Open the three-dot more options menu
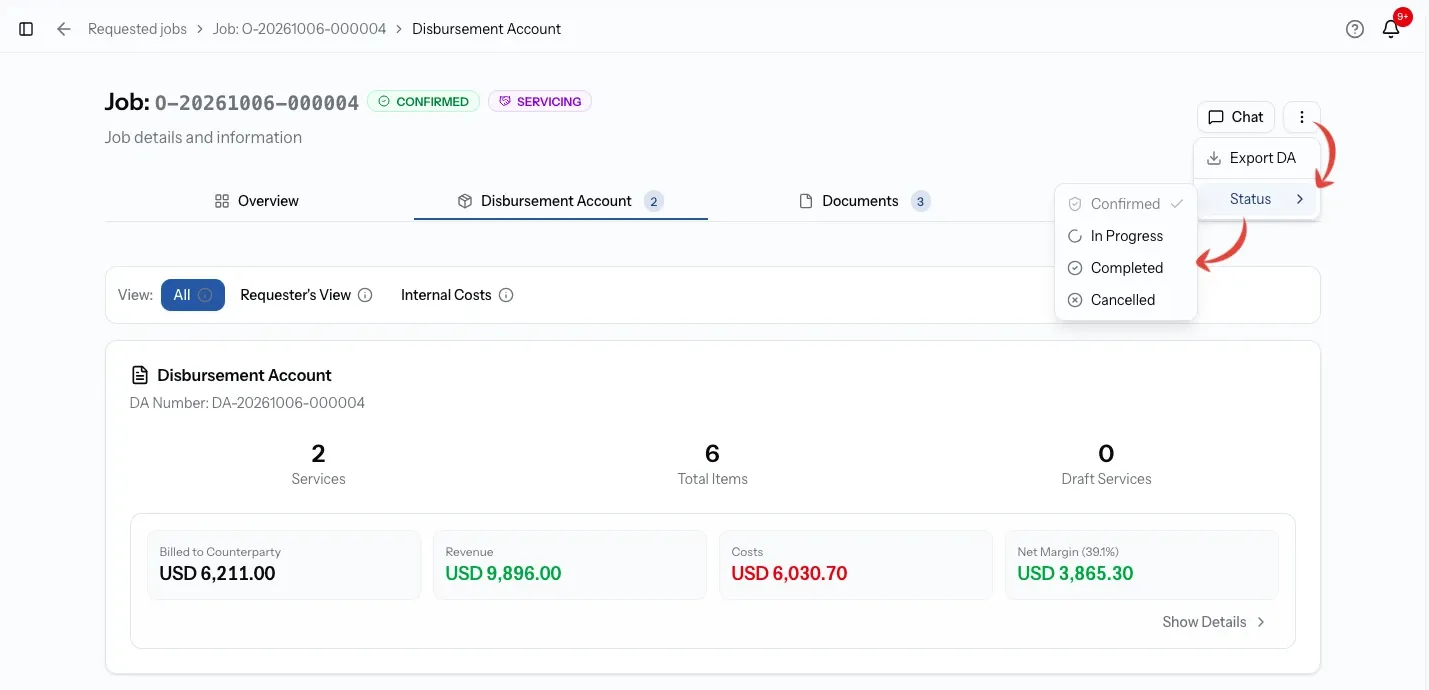 click(1302, 117)
